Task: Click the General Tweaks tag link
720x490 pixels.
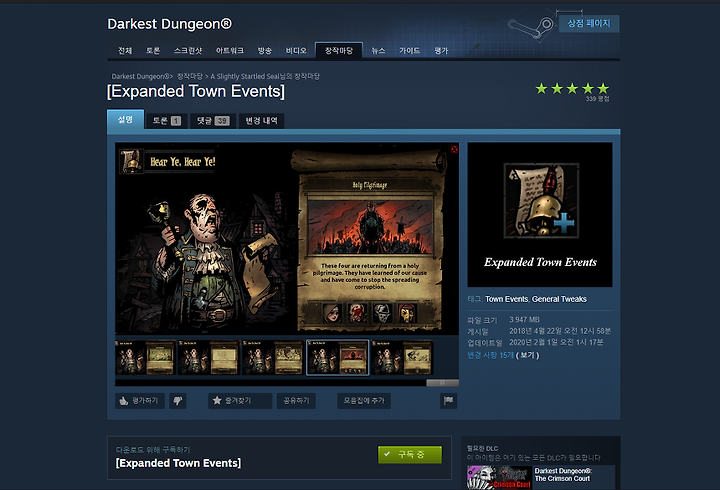Action: click(559, 299)
